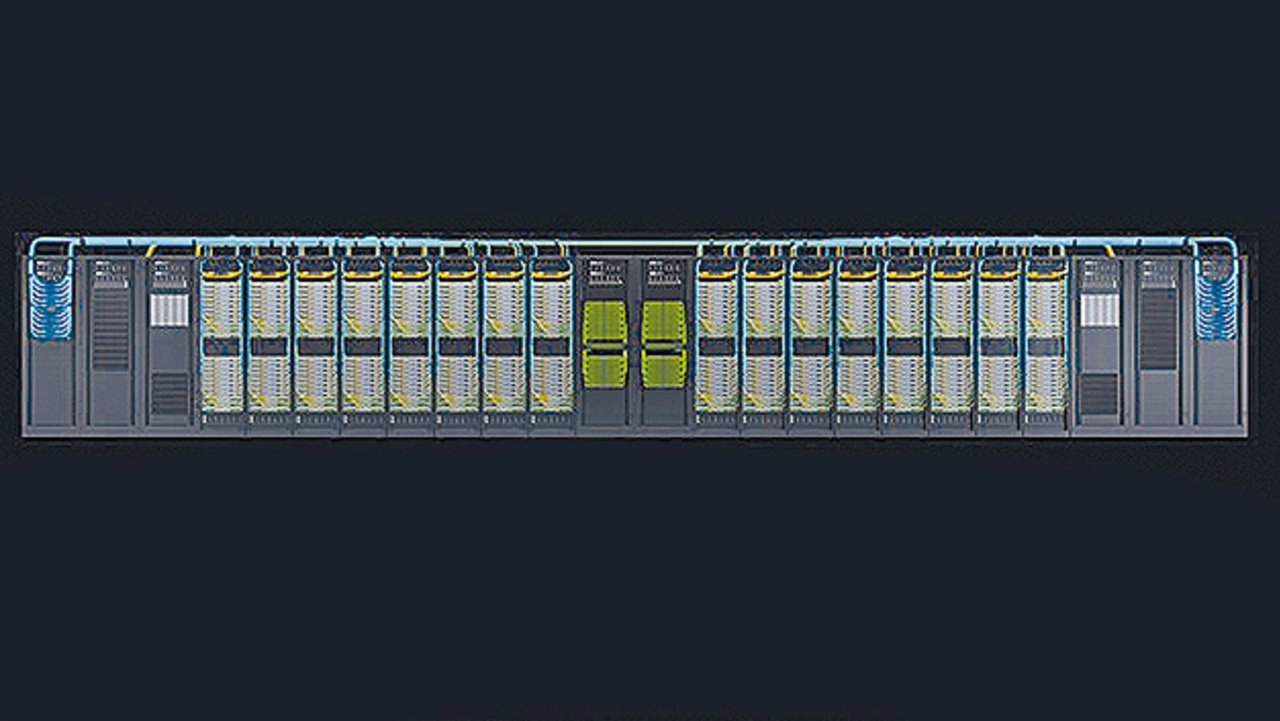Click the dark middle band of rightmost compute rack
Viewport: 1280px width, 721px height.
[x=1046, y=346]
